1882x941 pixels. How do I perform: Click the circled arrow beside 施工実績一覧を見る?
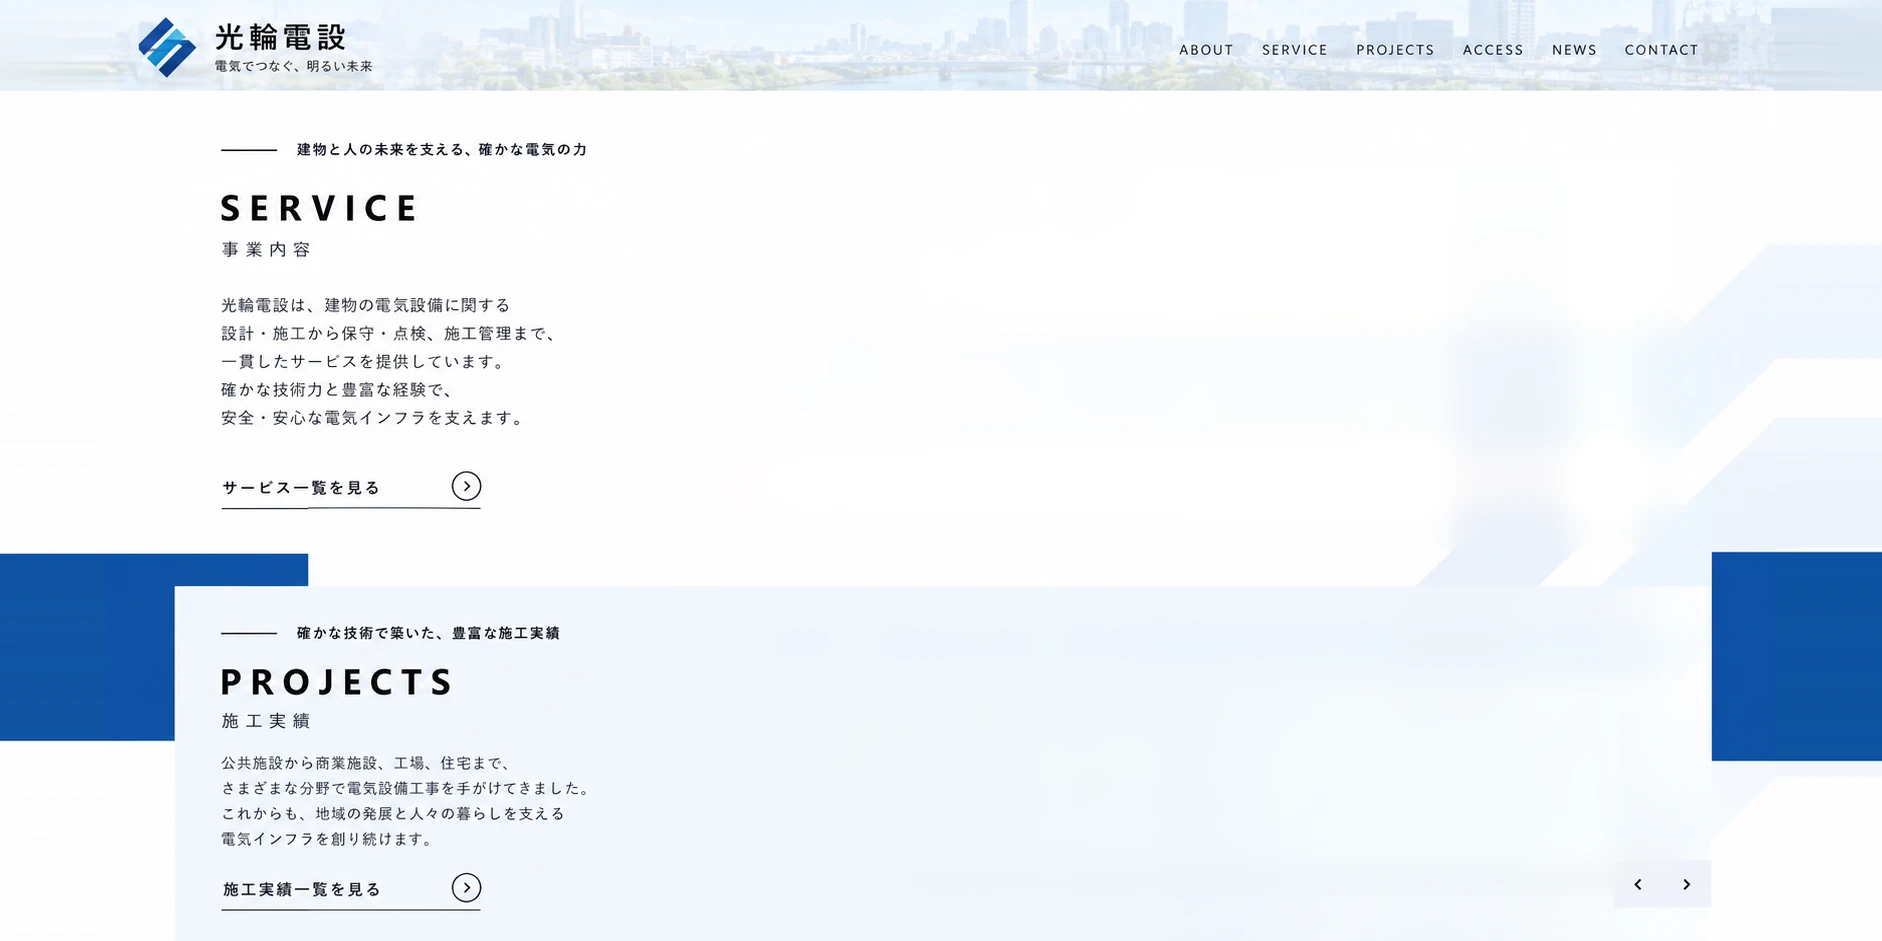466,888
